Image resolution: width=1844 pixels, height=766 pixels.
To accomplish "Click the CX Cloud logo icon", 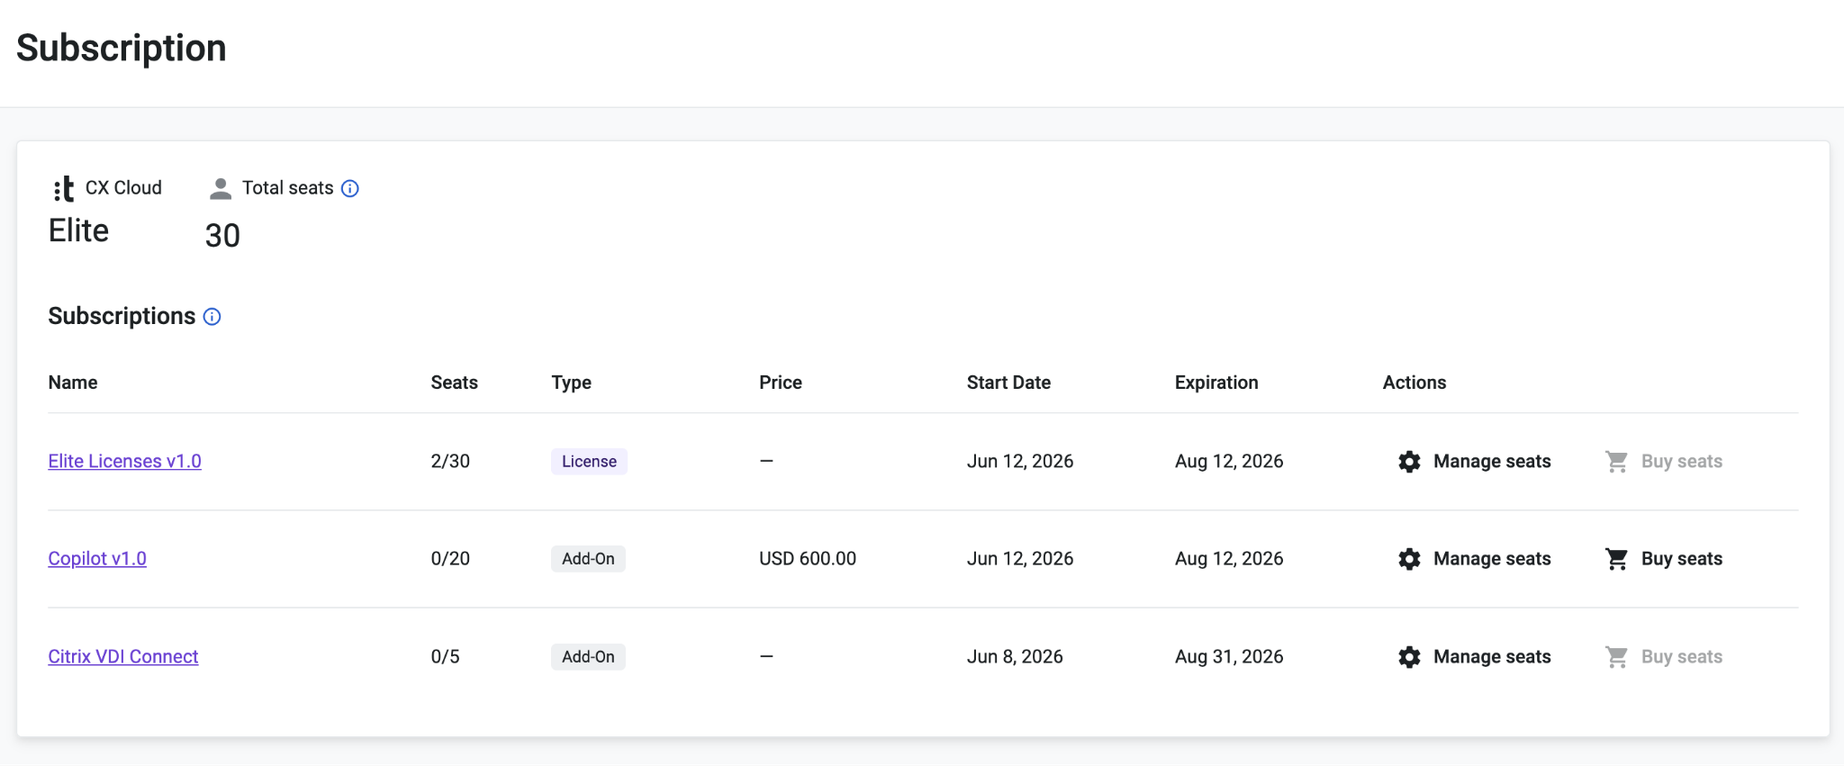I will pos(64,188).
